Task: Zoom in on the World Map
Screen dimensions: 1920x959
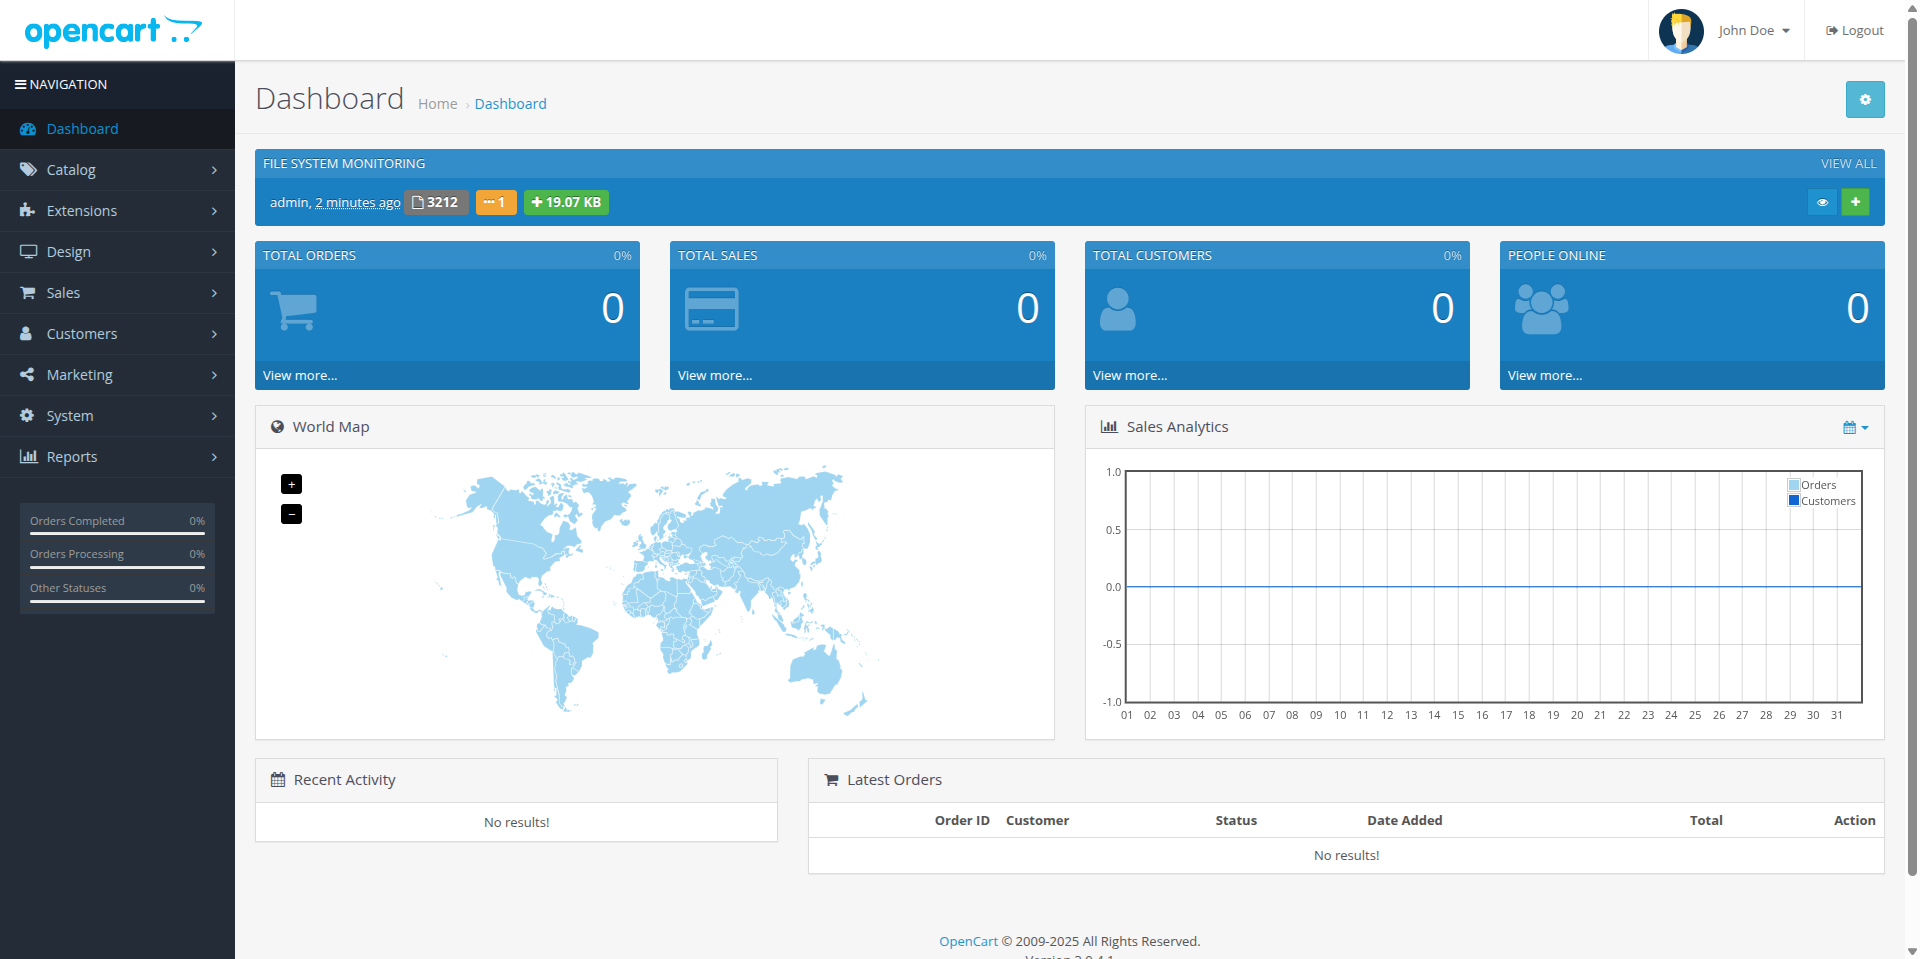Action: [291, 484]
